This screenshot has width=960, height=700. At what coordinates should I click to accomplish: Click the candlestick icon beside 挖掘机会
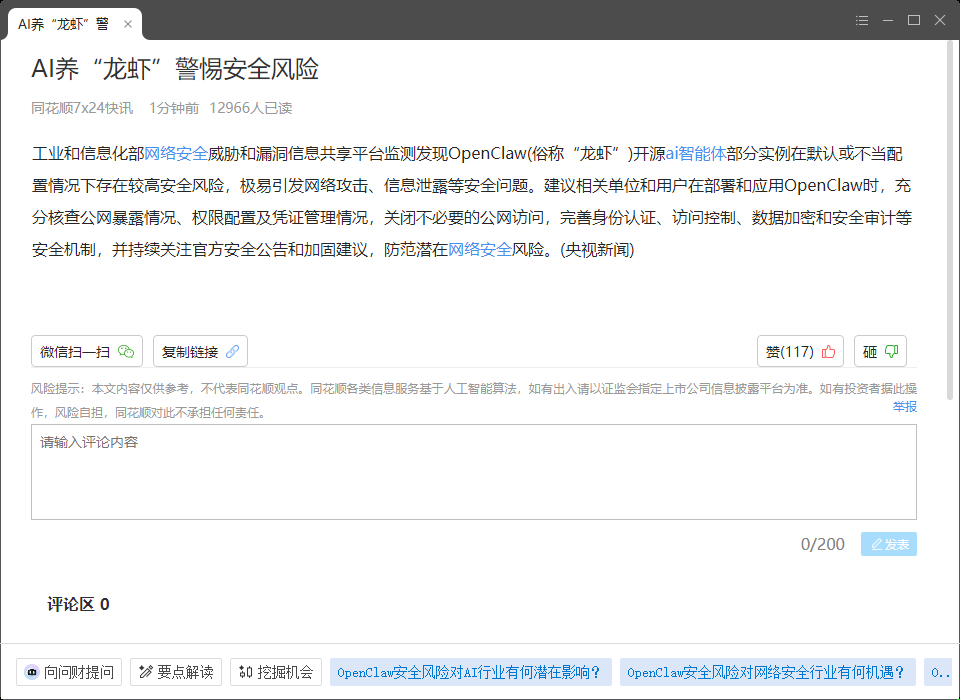pyautogui.click(x=246, y=672)
